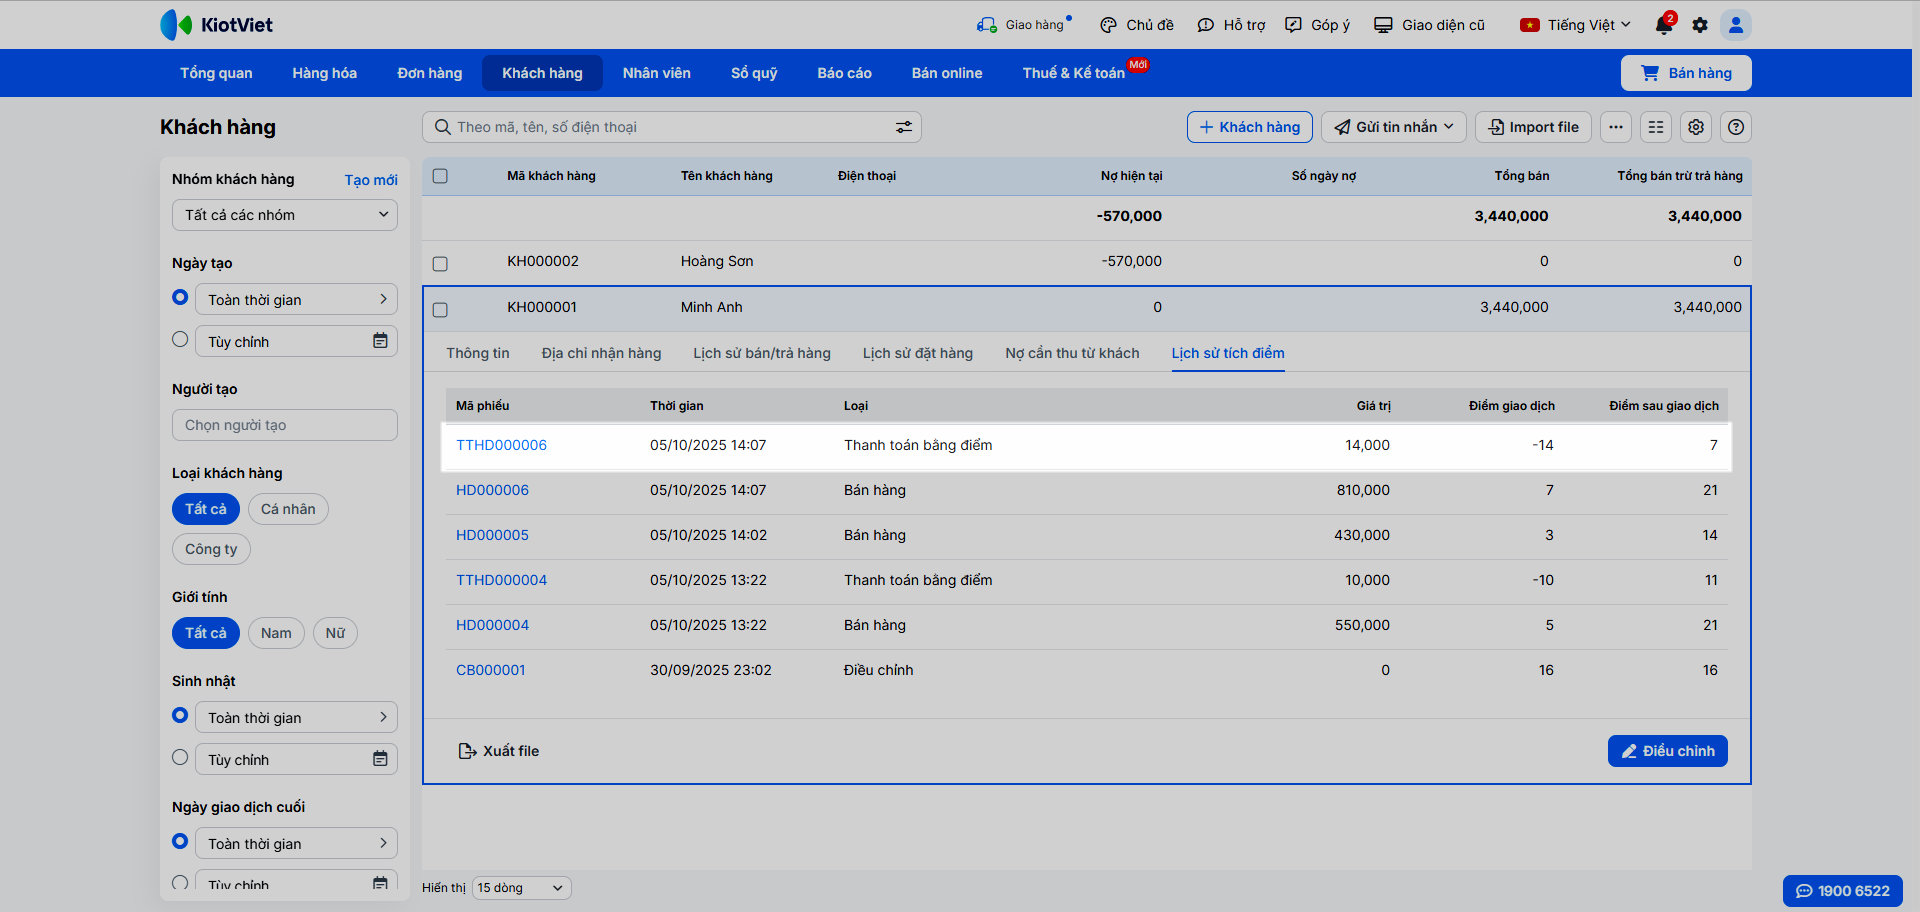This screenshot has width=1920, height=912.
Task: Open voucher link TTHD000006
Action: coord(501,445)
